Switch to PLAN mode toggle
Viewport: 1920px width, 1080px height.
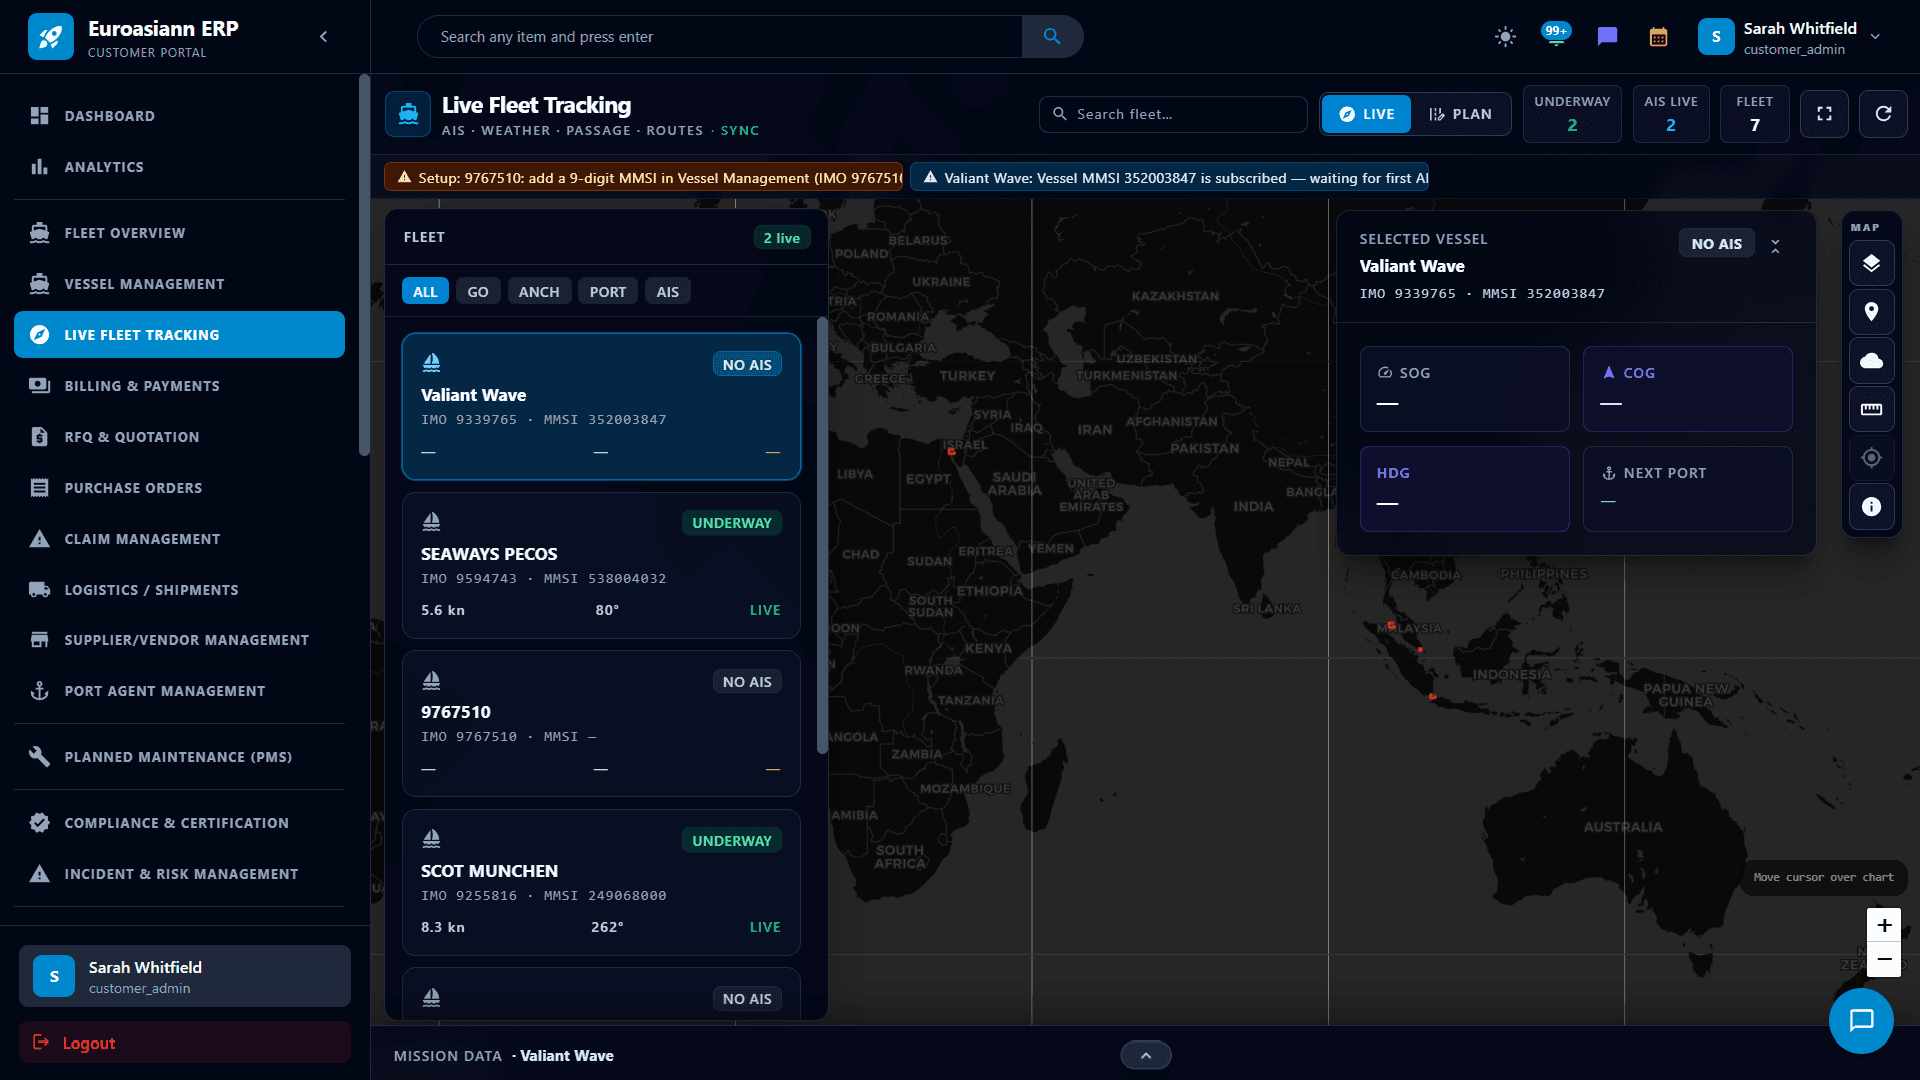point(1460,114)
